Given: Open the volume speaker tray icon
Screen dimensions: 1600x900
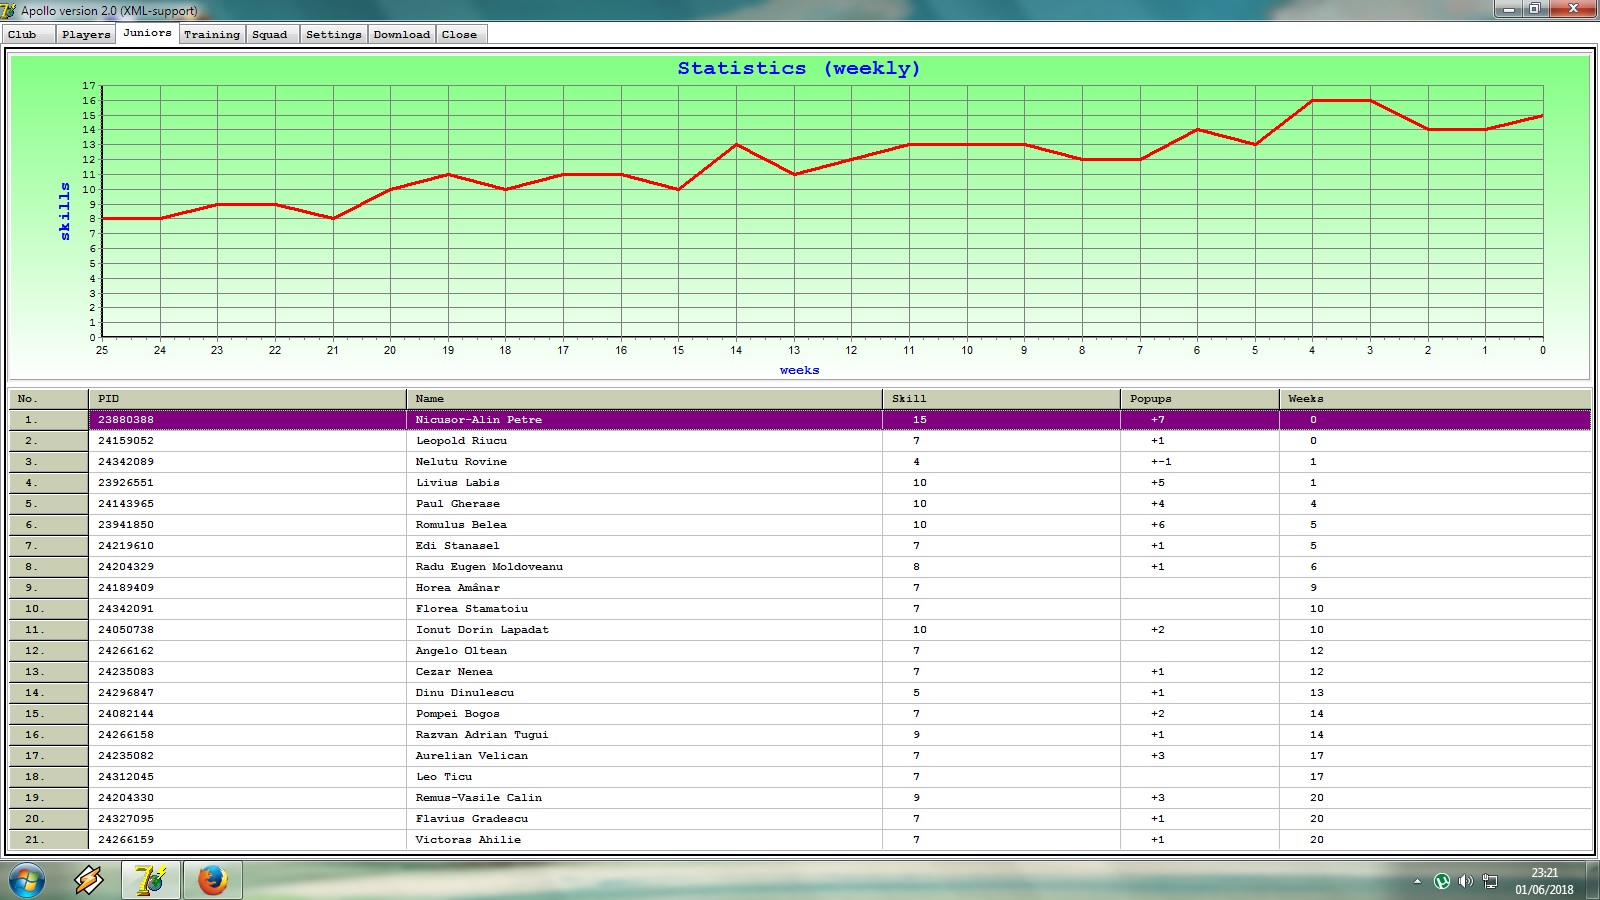Looking at the screenshot, I should pyautogui.click(x=1466, y=881).
